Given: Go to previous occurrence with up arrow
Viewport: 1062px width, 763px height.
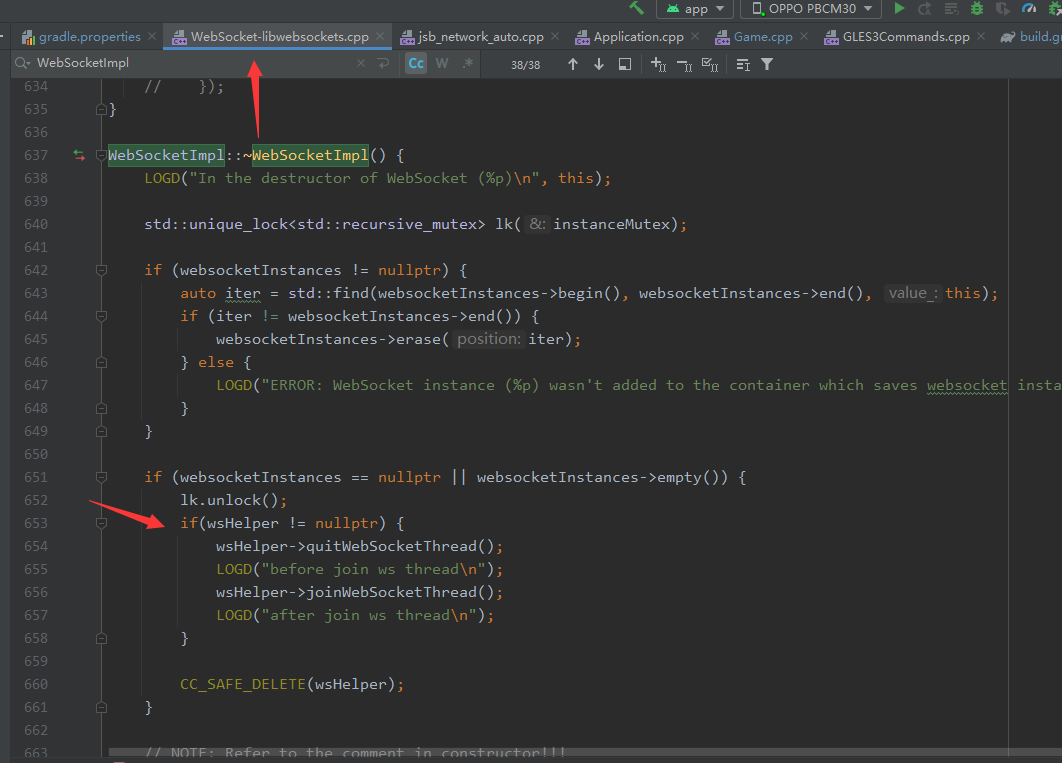Looking at the screenshot, I should 573,64.
